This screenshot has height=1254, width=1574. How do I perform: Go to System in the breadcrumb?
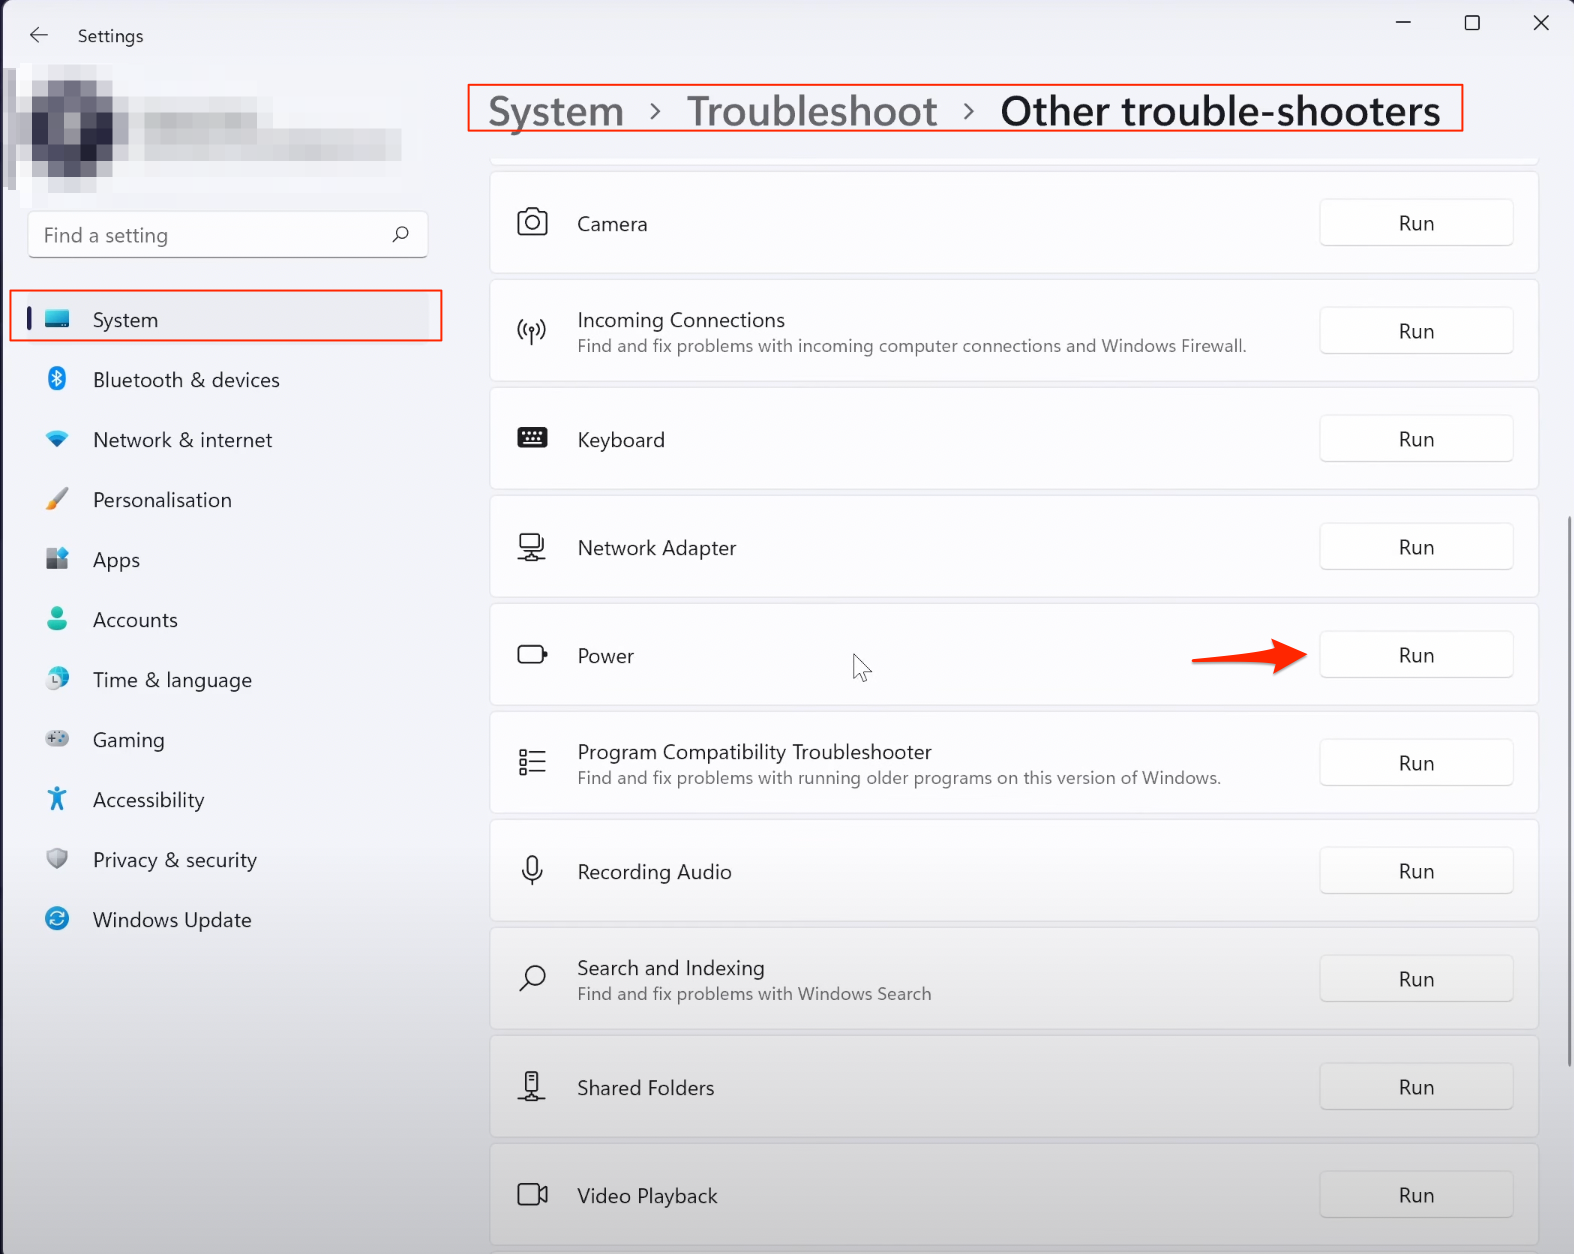pos(555,111)
